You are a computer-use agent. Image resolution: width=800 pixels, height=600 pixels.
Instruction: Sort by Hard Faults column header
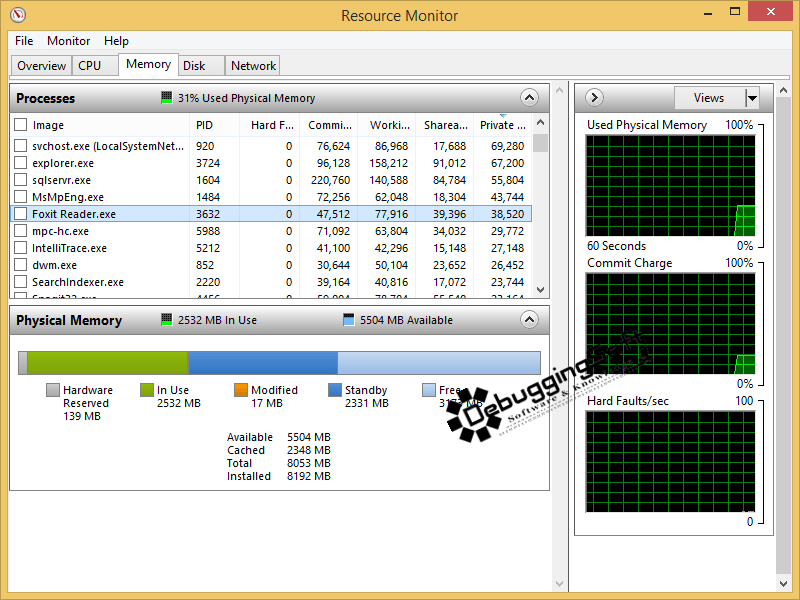pos(269,125)
